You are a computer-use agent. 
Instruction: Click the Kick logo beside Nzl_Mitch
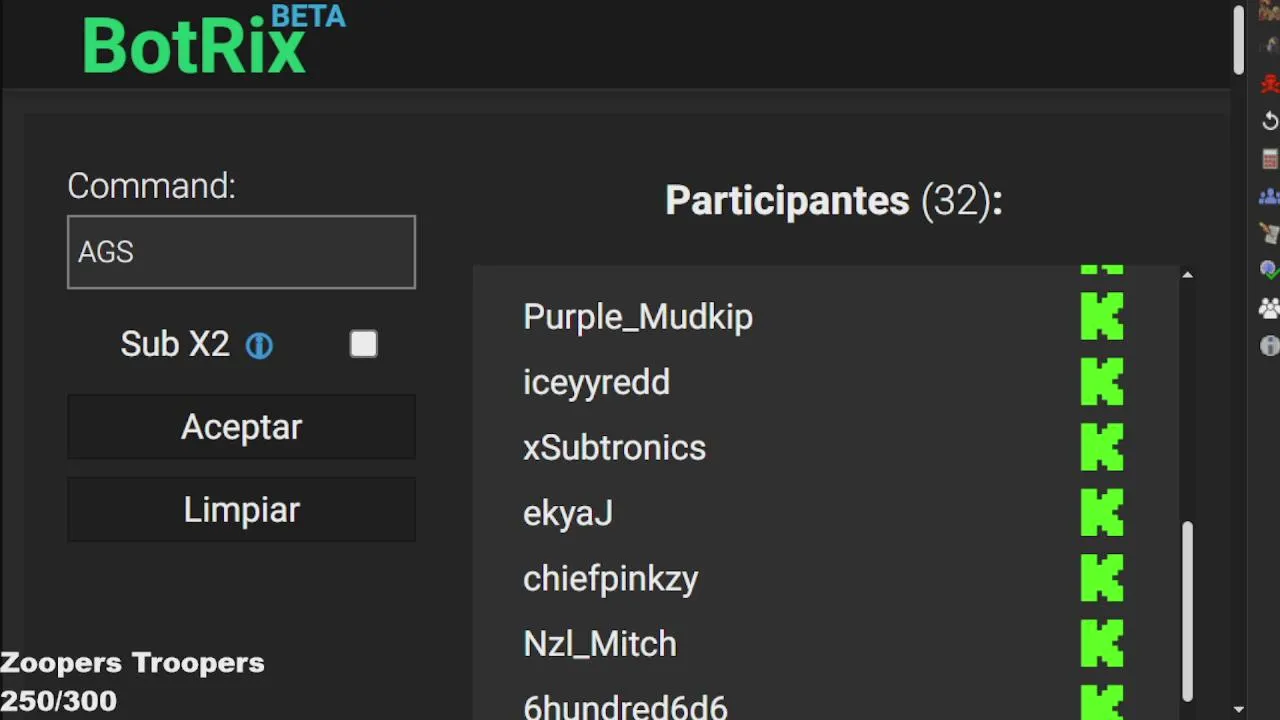click(1102, 644)
